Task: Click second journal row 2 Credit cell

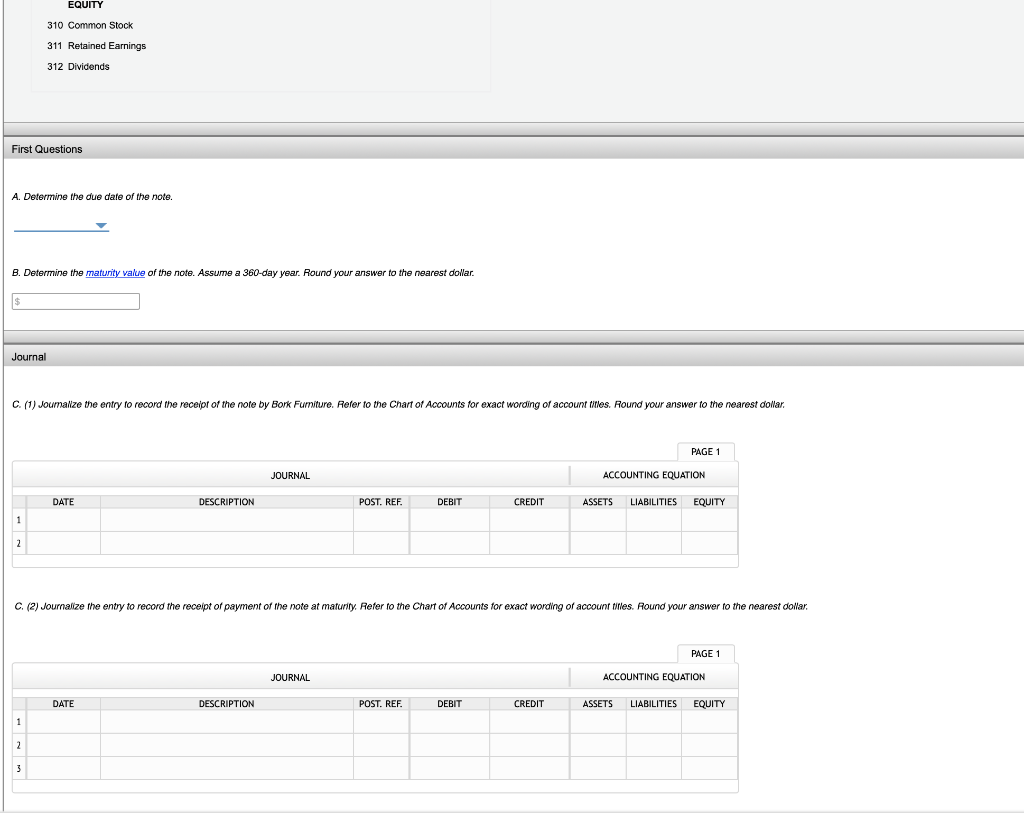Action: coord(529,745)
